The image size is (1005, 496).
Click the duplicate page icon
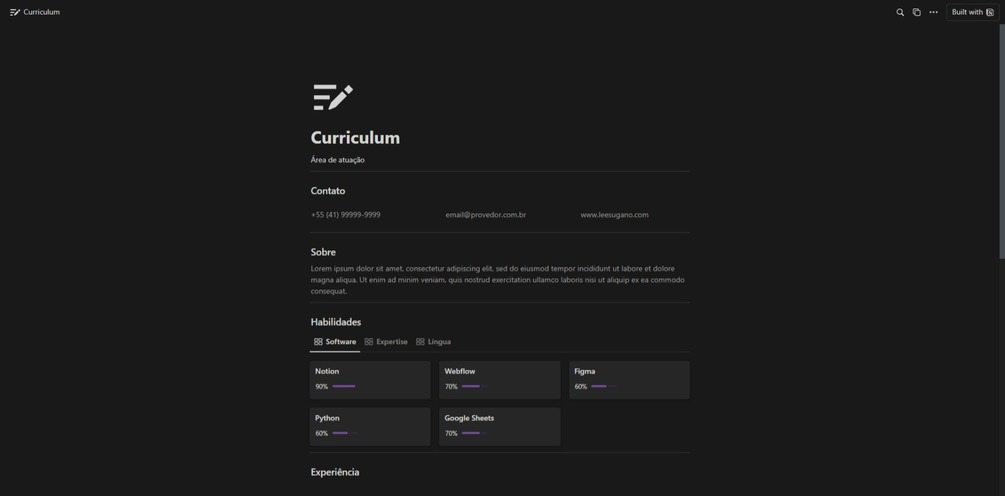point(917,12)
